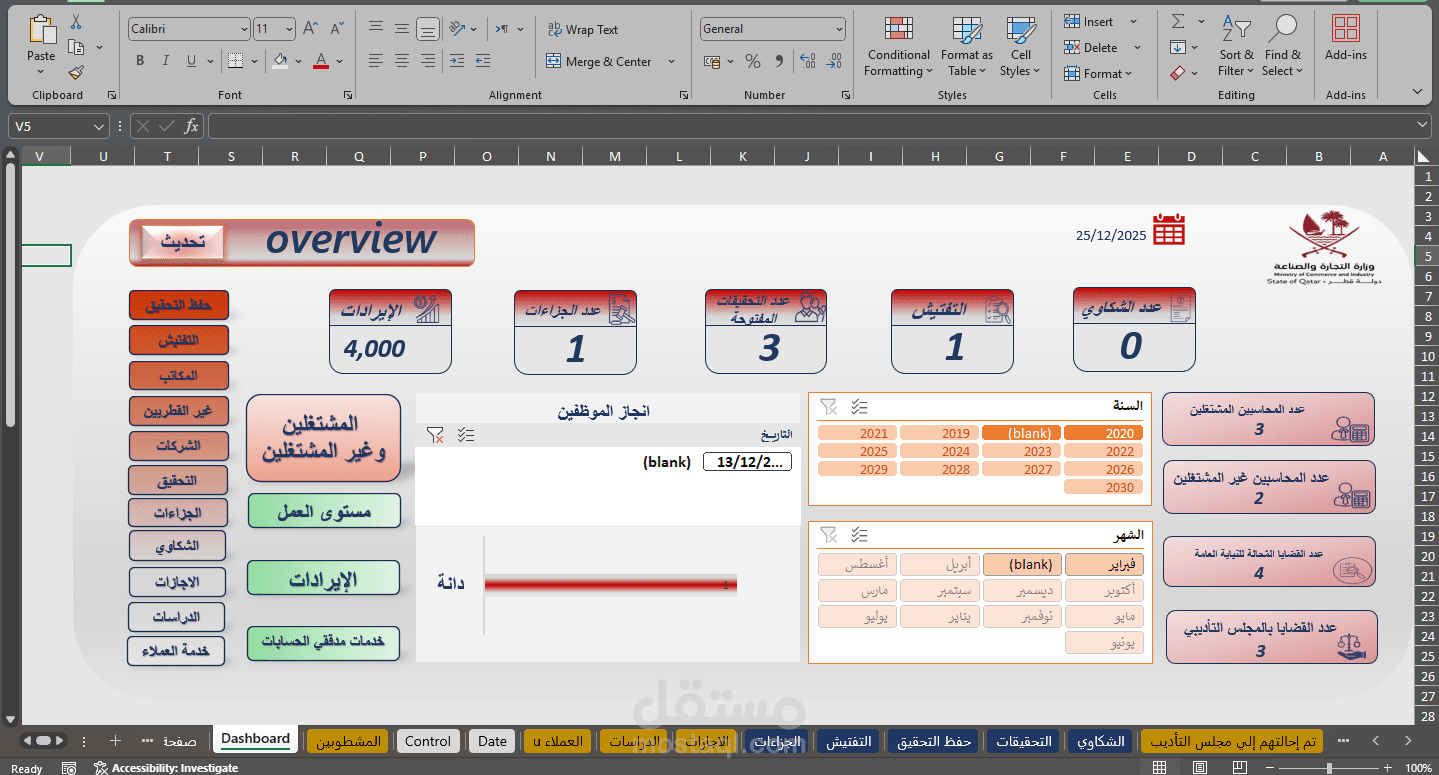The height and width of the screenshot is (775, 1439).
Task: Clear the filter on the السنة slicer
Action: pyautogui.click(x=828, y=407)
